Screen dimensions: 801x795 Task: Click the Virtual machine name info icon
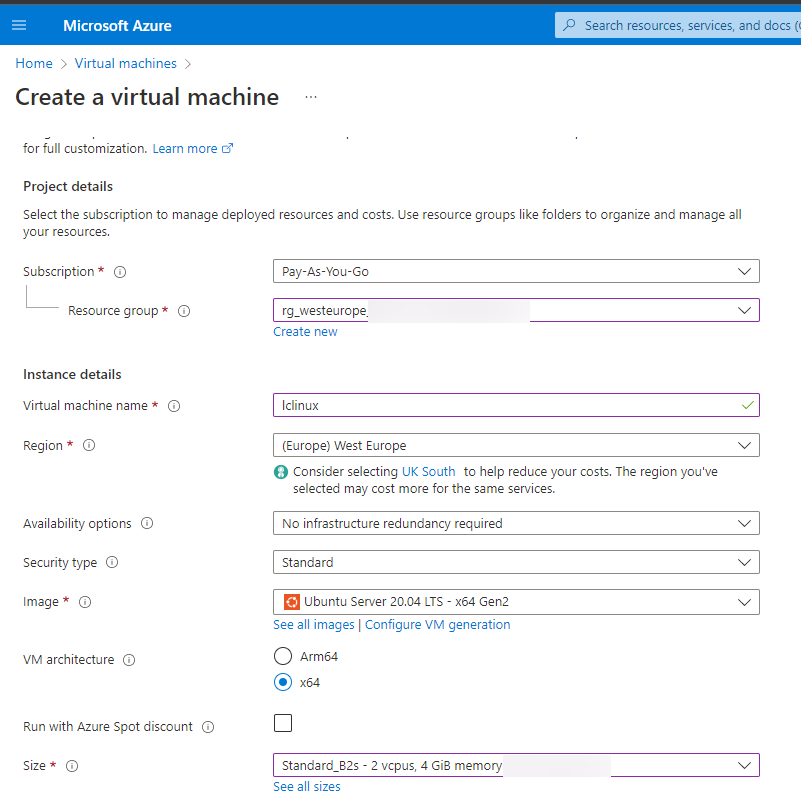point(174,406)
